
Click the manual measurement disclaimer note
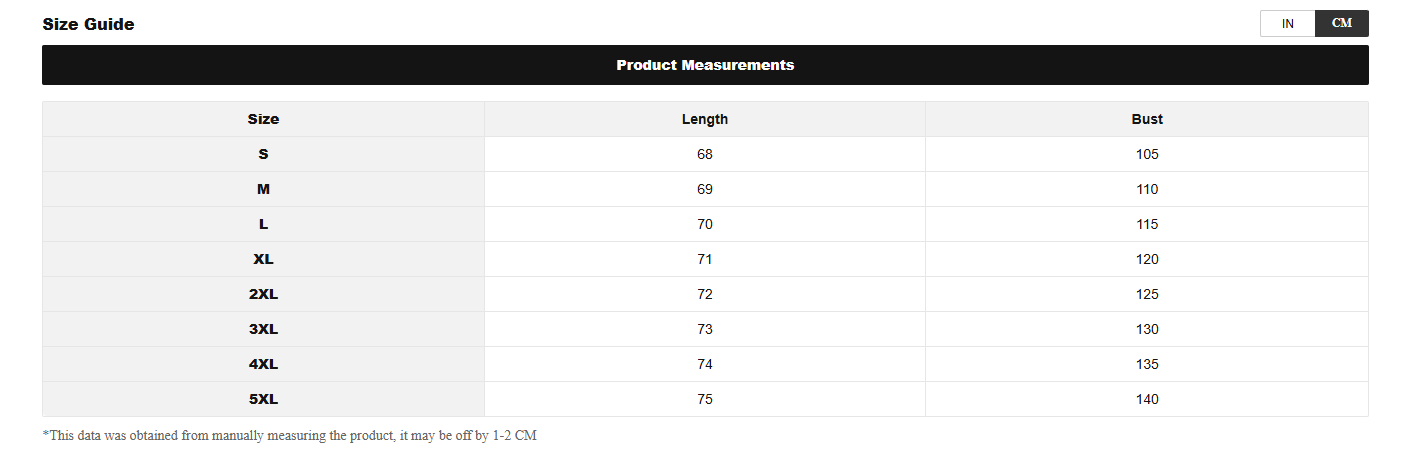[x=289, y=435]
